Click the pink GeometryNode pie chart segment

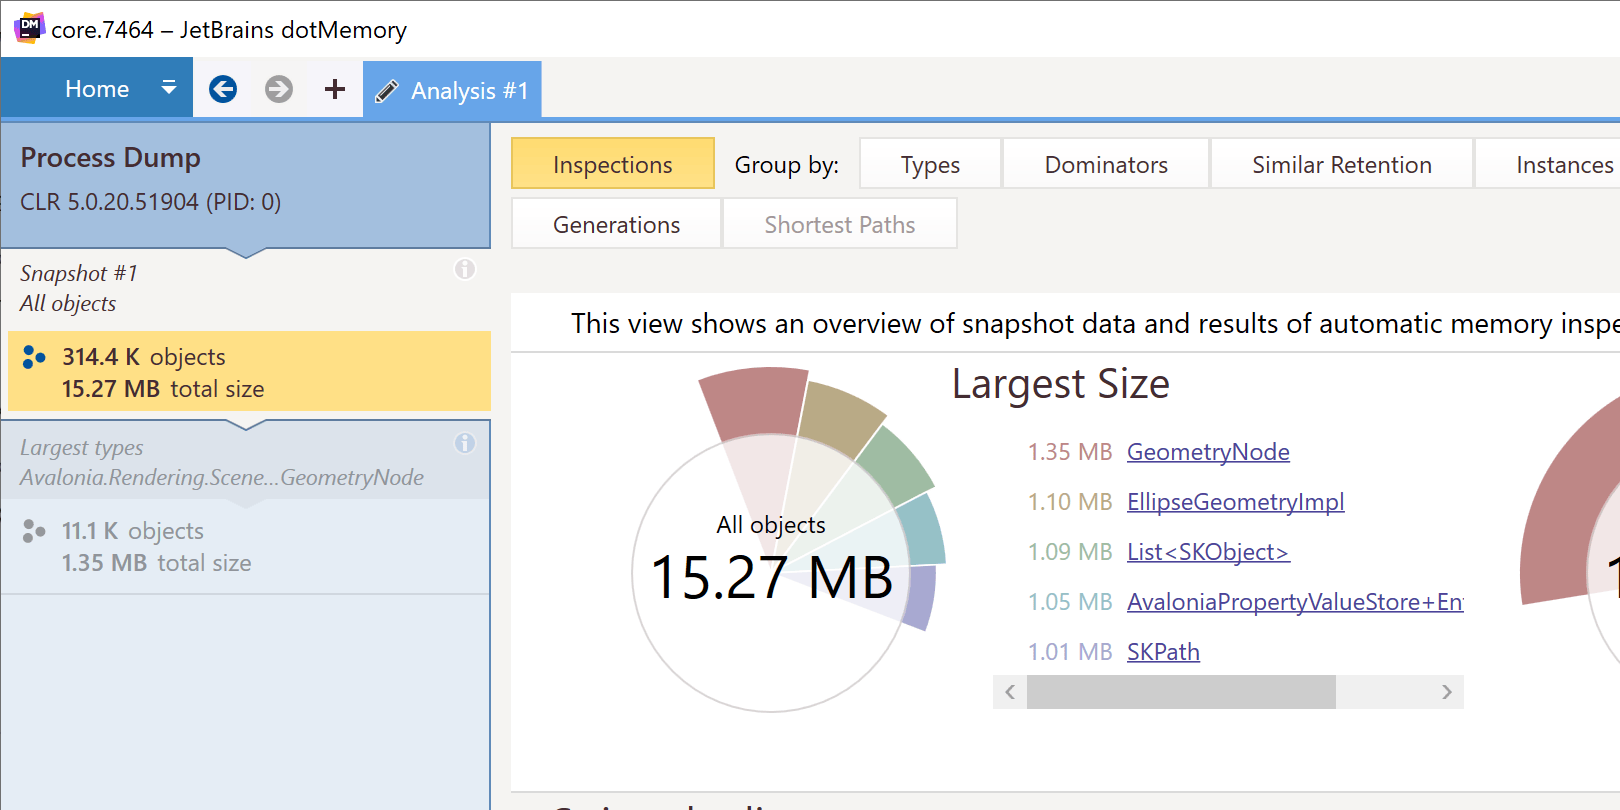pos(755,403)
